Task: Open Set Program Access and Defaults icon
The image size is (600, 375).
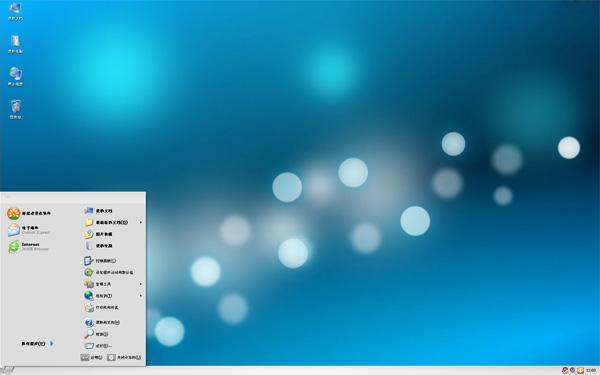Action: pos(89,272)
